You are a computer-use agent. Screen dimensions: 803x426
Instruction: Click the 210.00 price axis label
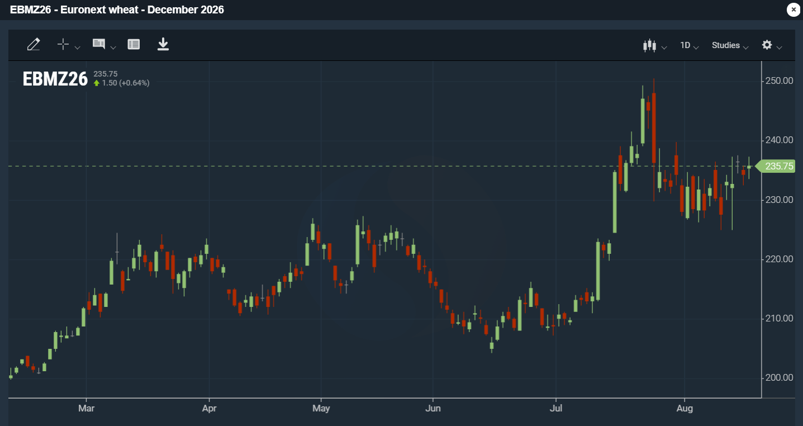pyautogui.click(x=779, y=318)
